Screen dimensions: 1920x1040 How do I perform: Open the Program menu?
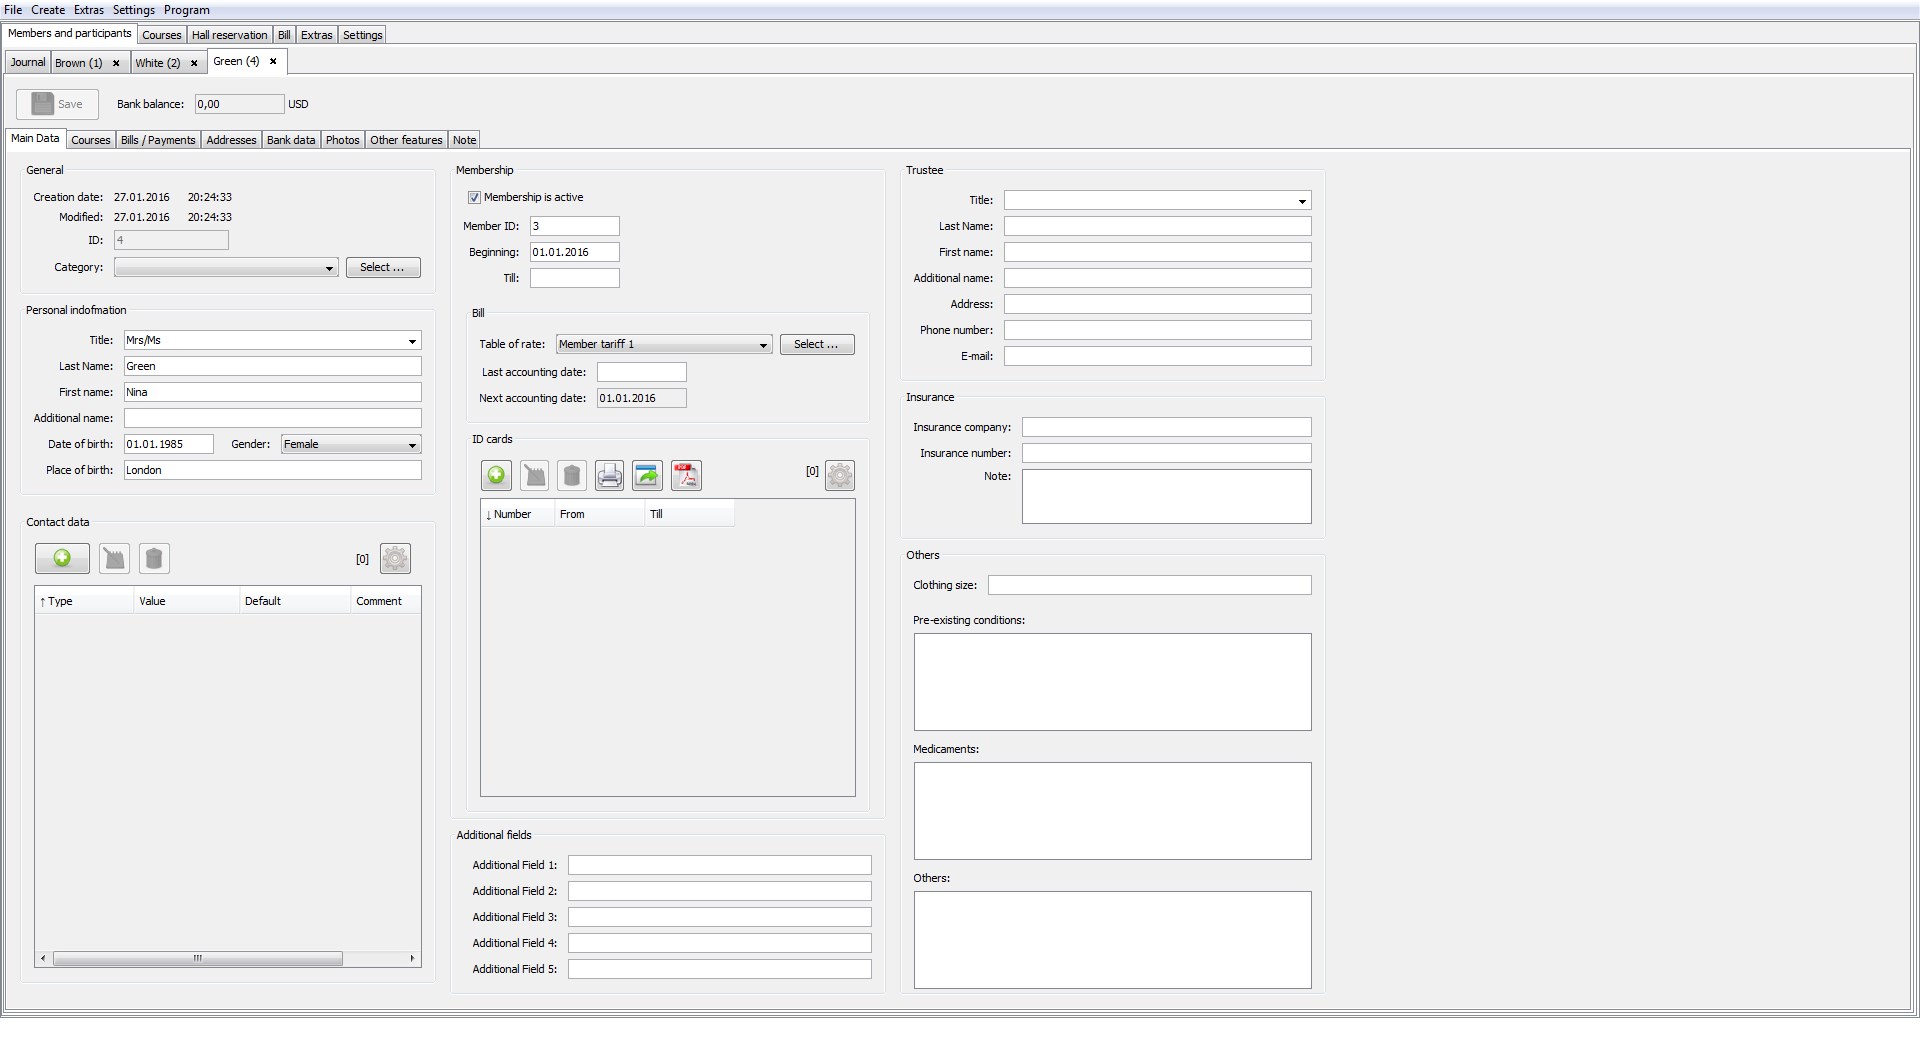point(187,10)
